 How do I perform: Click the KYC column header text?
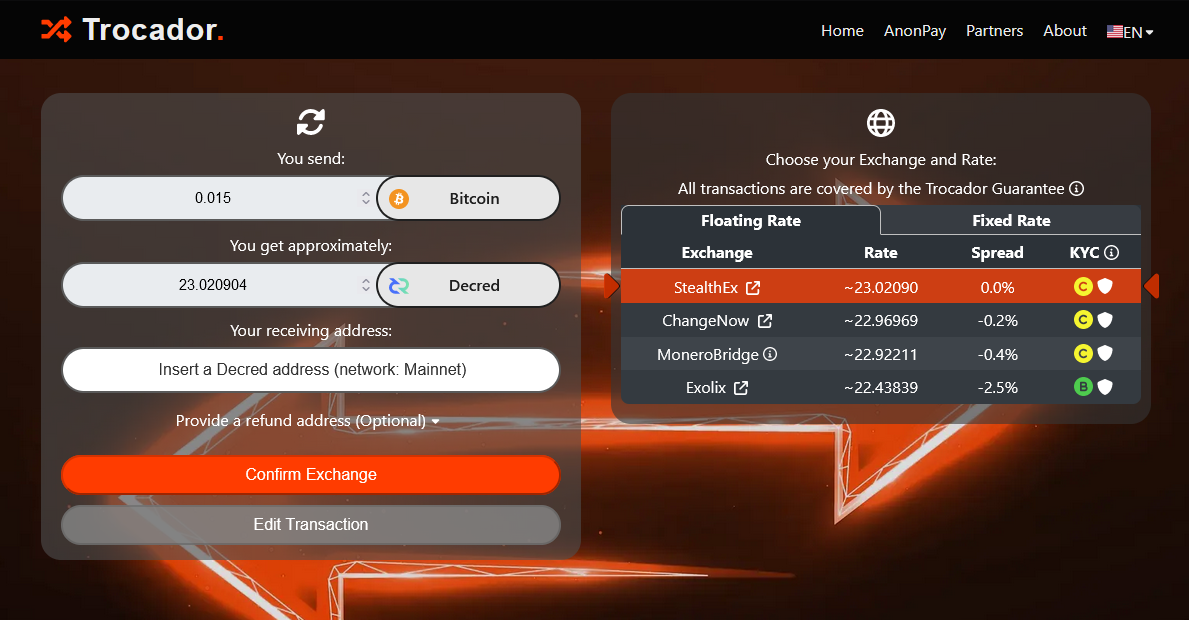point(1084,252)
